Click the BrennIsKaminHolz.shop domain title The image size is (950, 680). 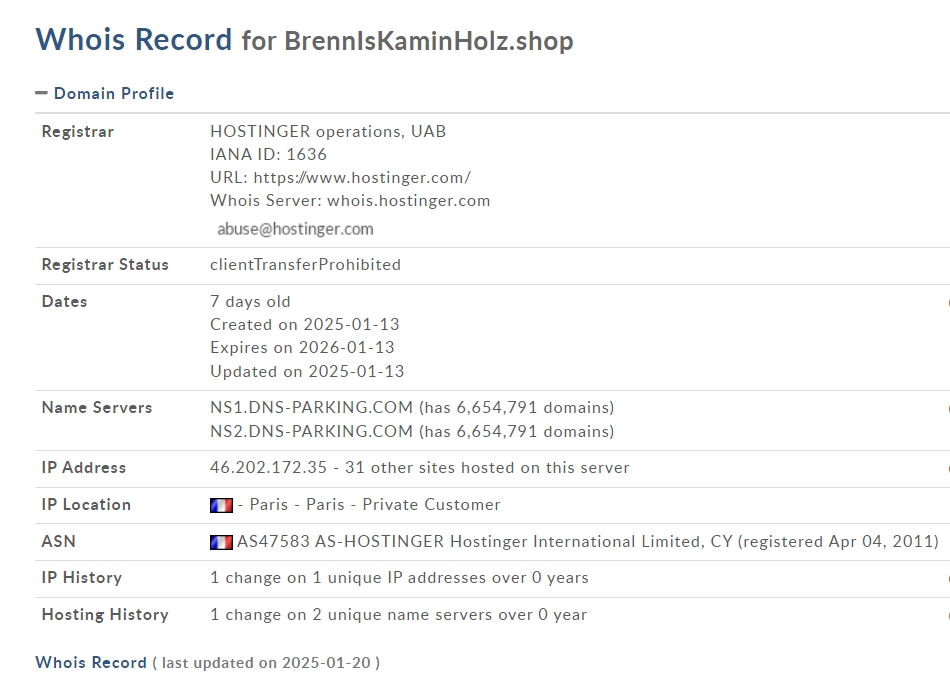(429, 41)
